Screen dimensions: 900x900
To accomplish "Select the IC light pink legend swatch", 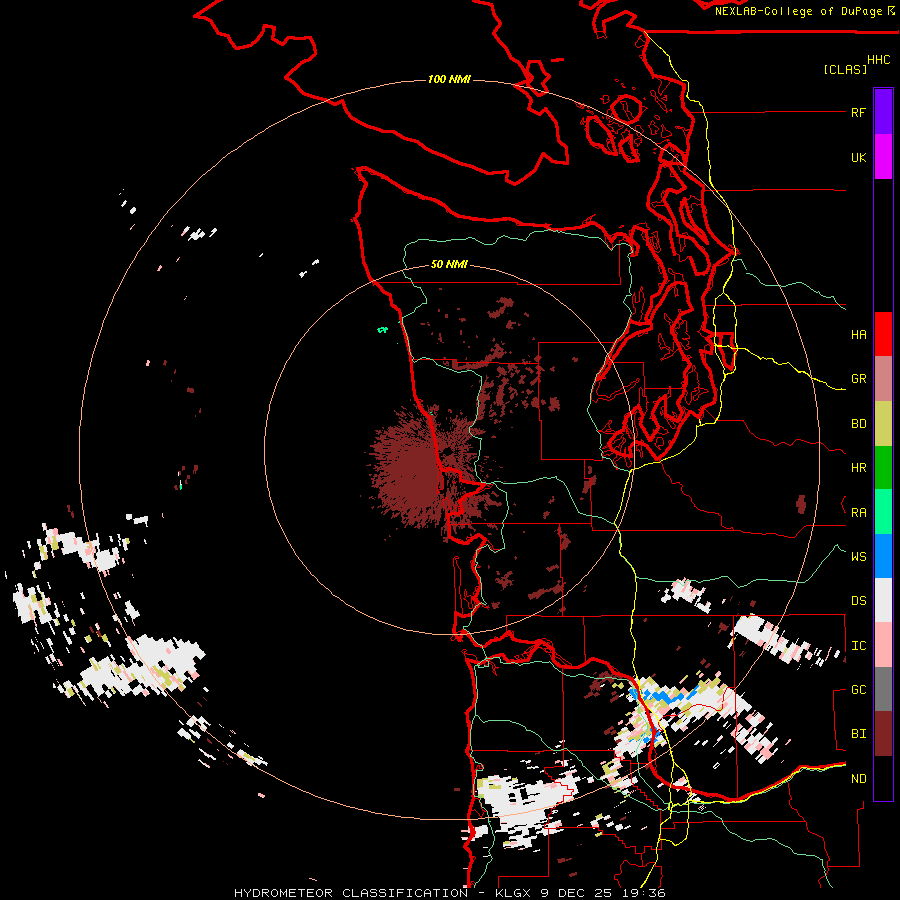I will [883, 645].
